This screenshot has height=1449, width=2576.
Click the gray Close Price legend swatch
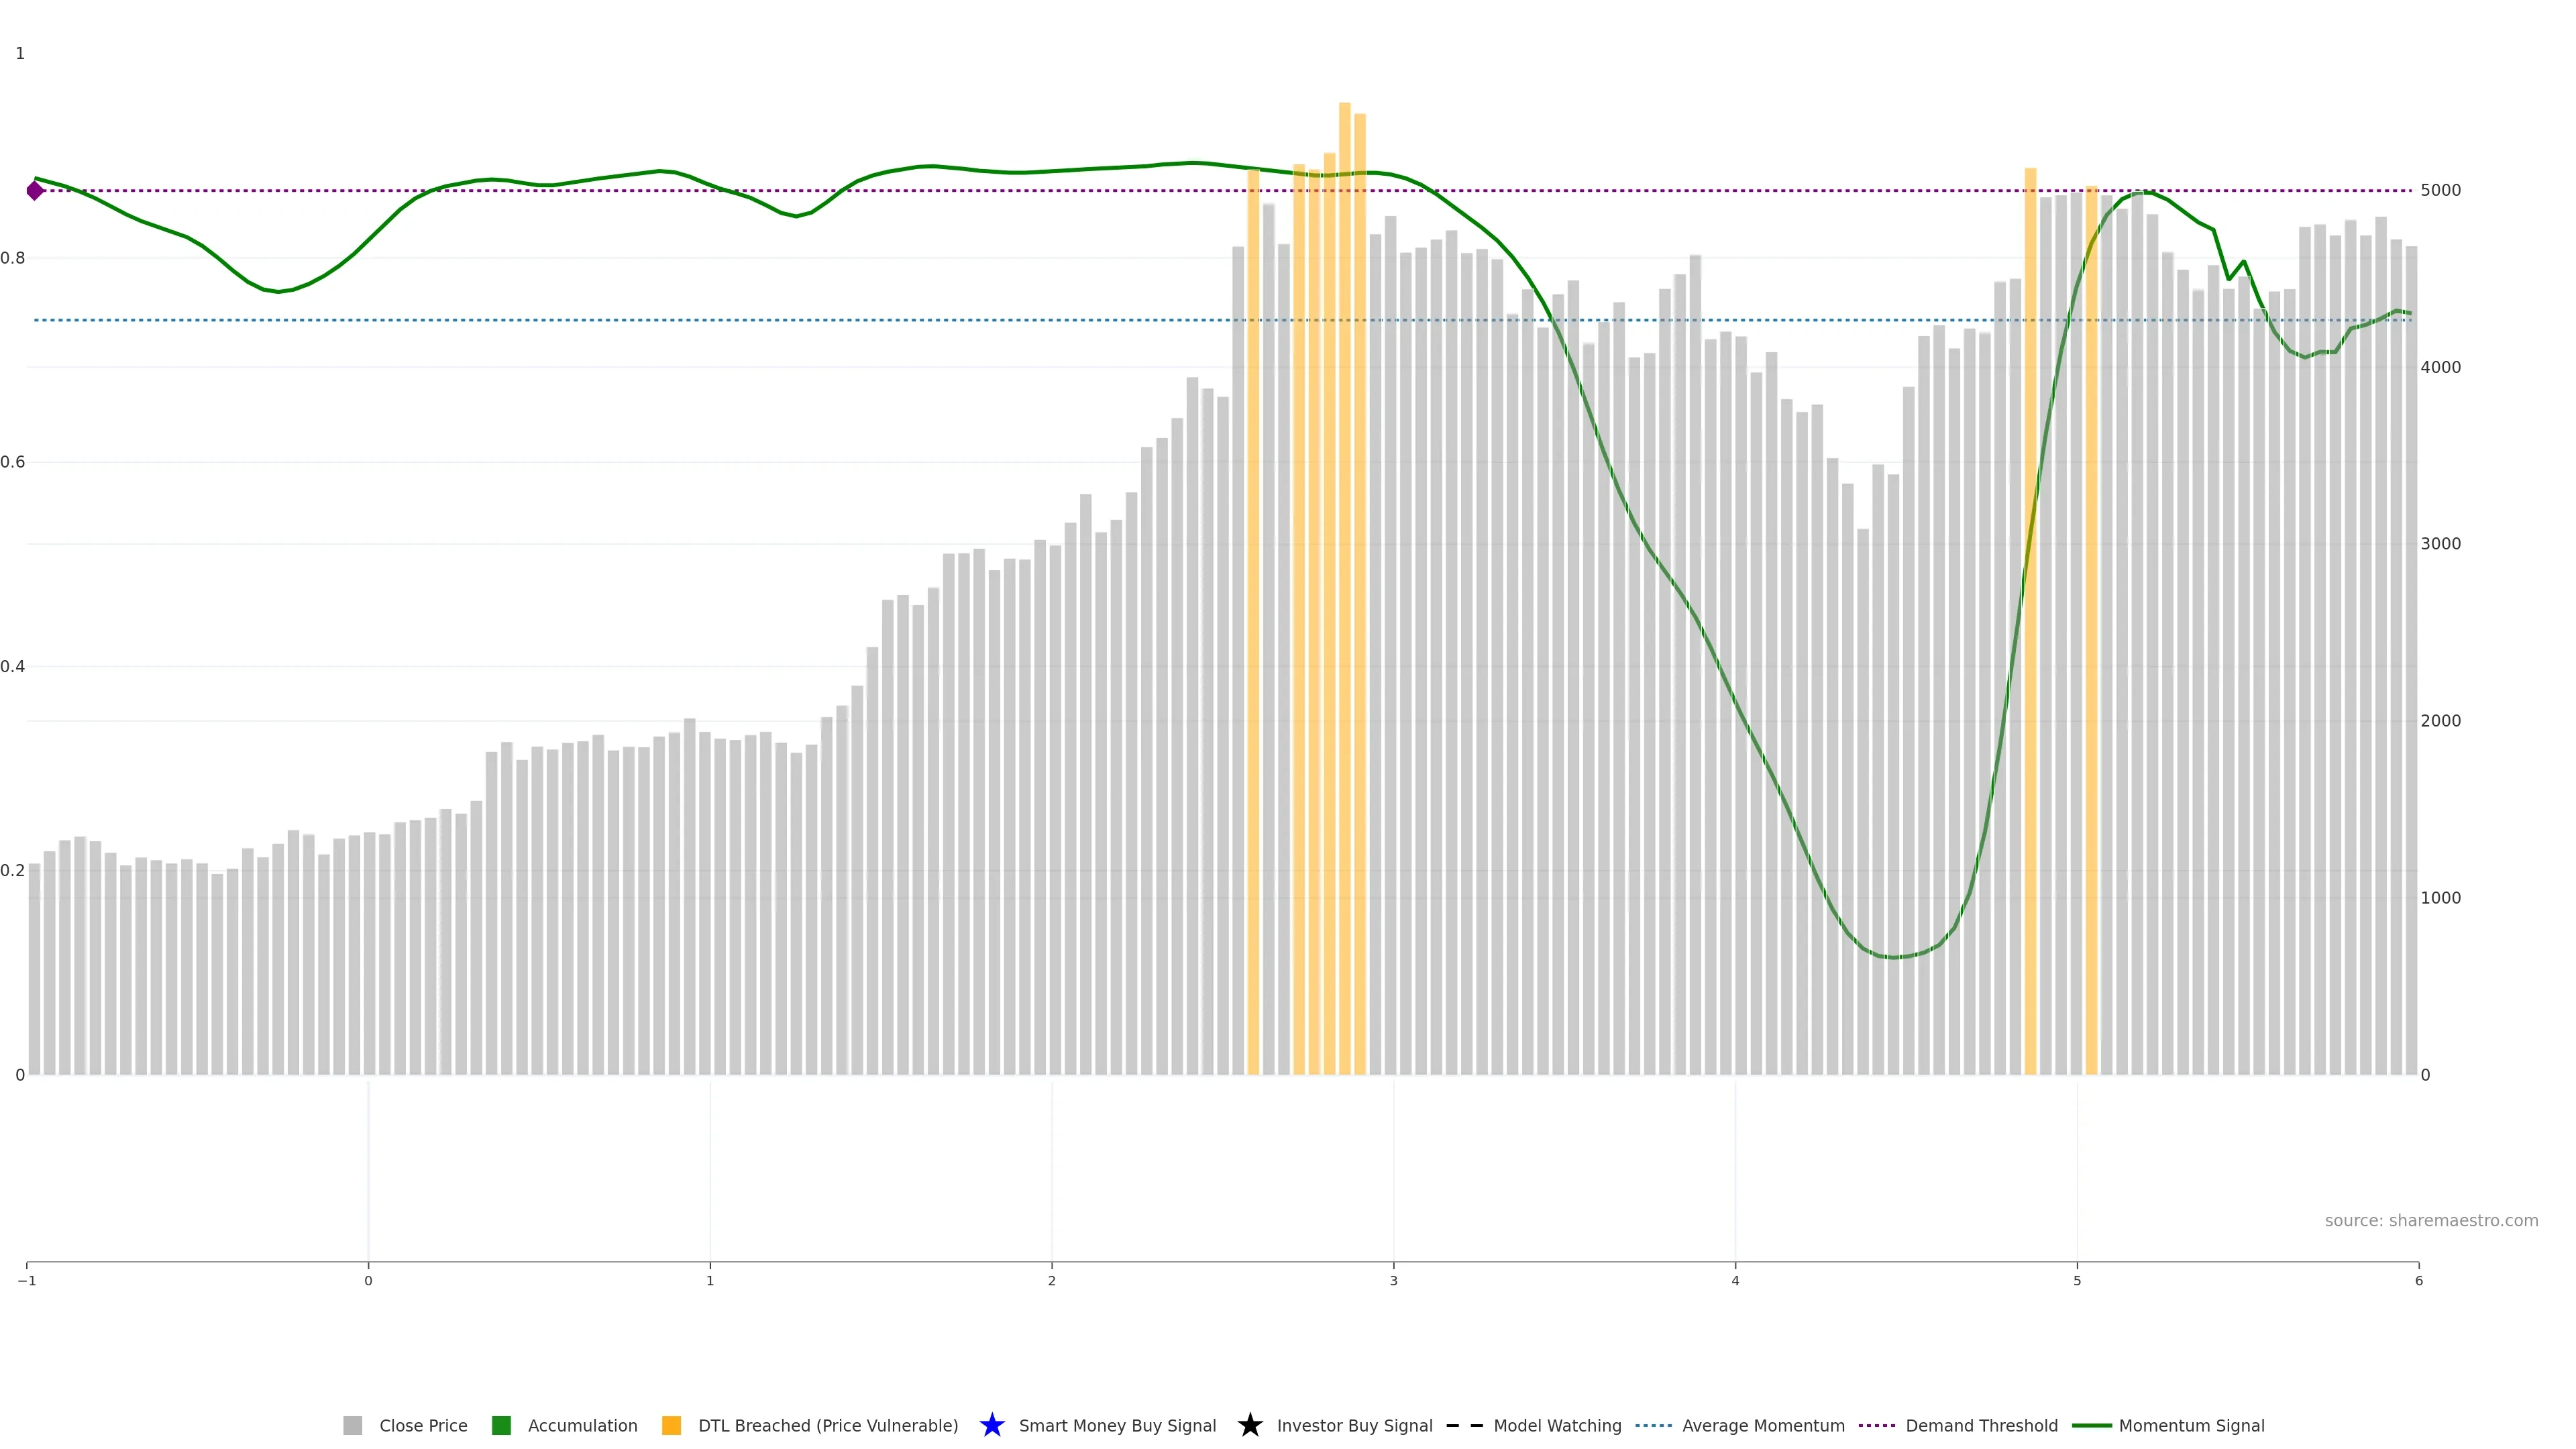tap(352, 1425)
